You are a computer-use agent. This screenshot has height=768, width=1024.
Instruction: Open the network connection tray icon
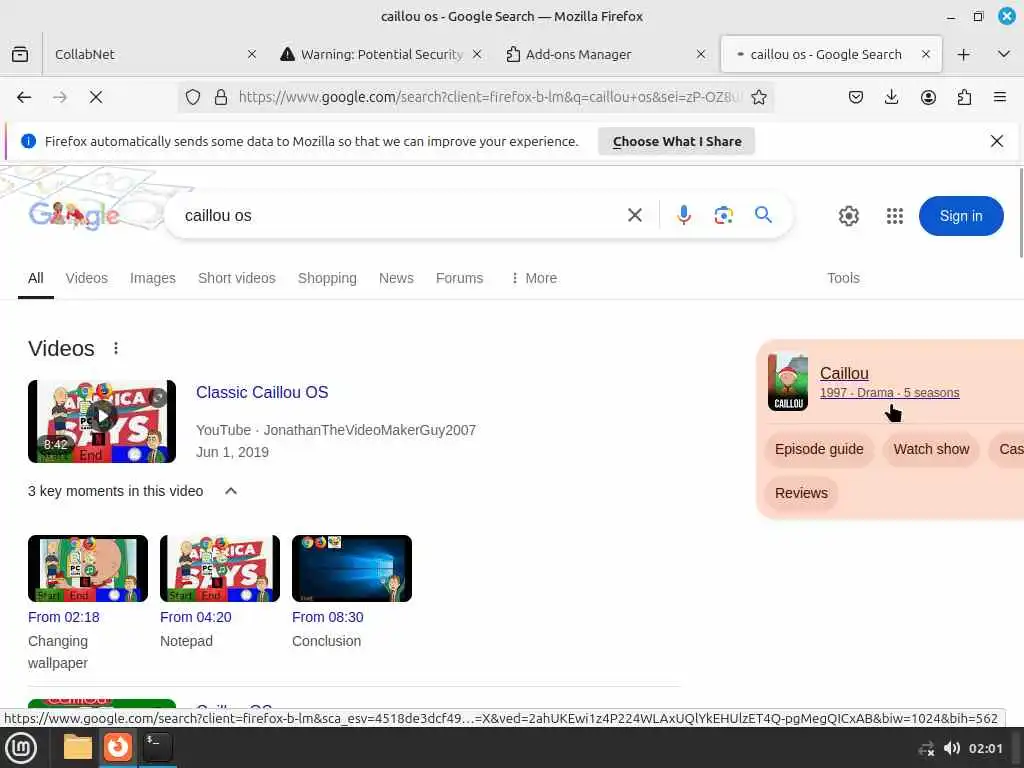(x=926, y=749)
